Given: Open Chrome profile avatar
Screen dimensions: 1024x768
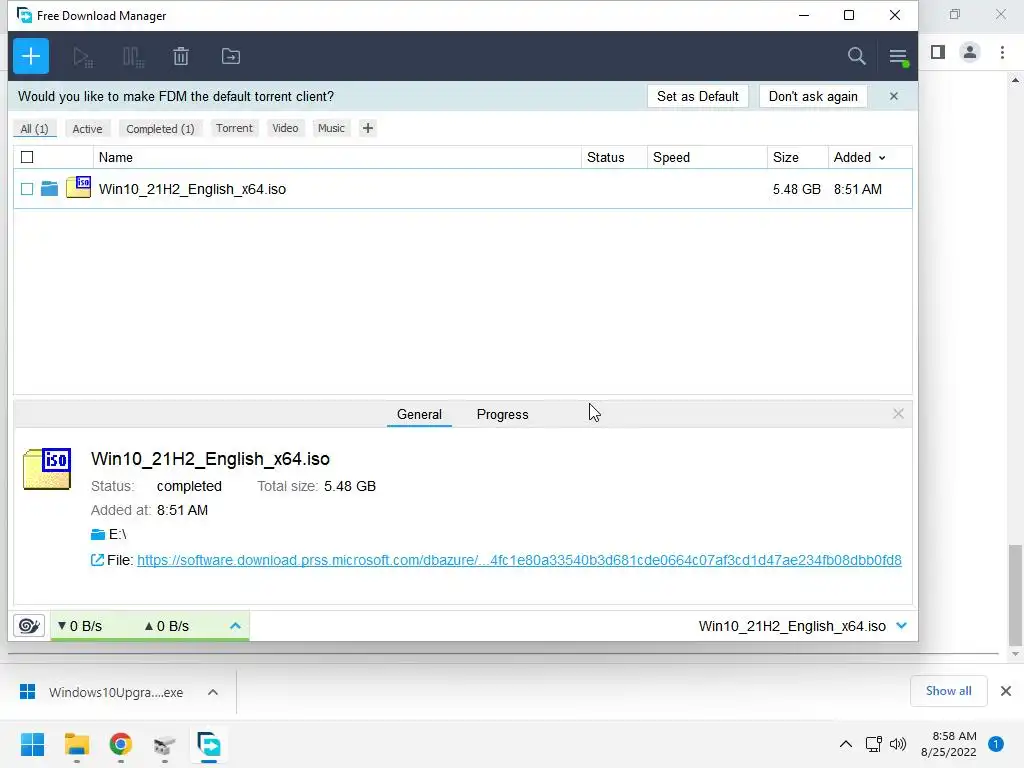Looking at the screenshot, I should click(970, 52).
